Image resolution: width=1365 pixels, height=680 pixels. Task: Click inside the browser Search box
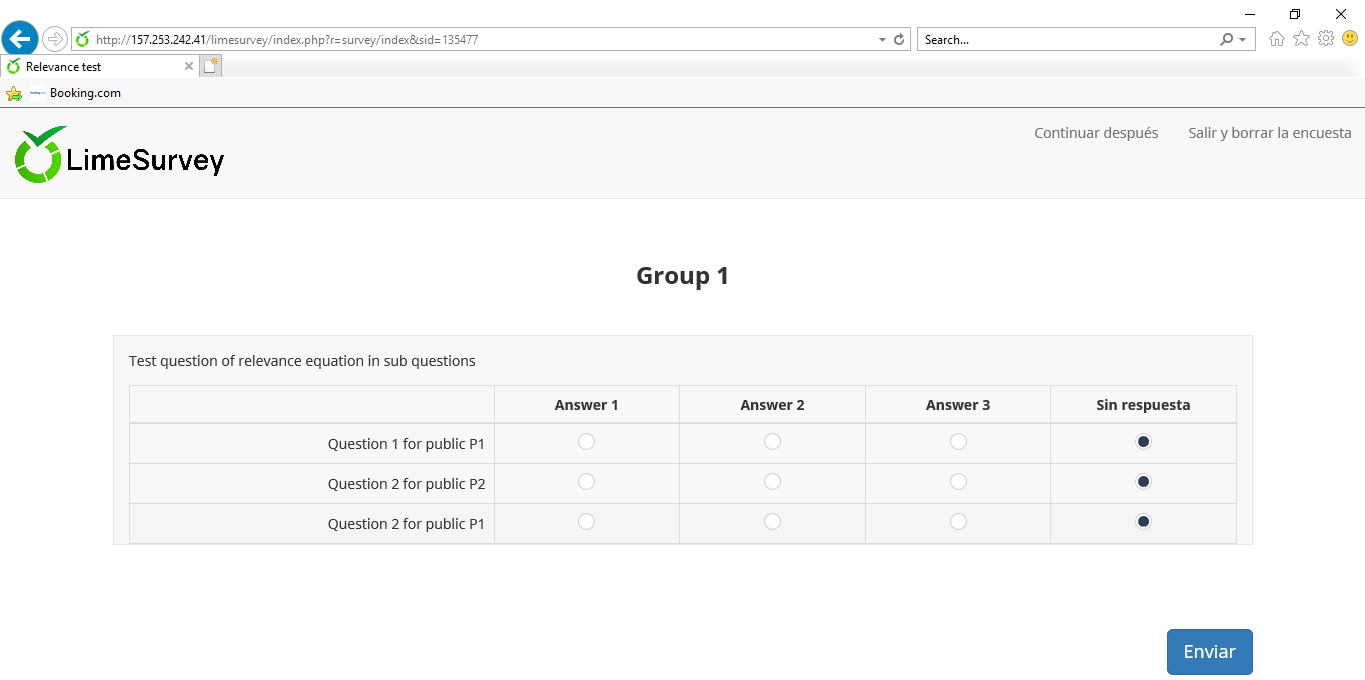[x=1065, y=40]
